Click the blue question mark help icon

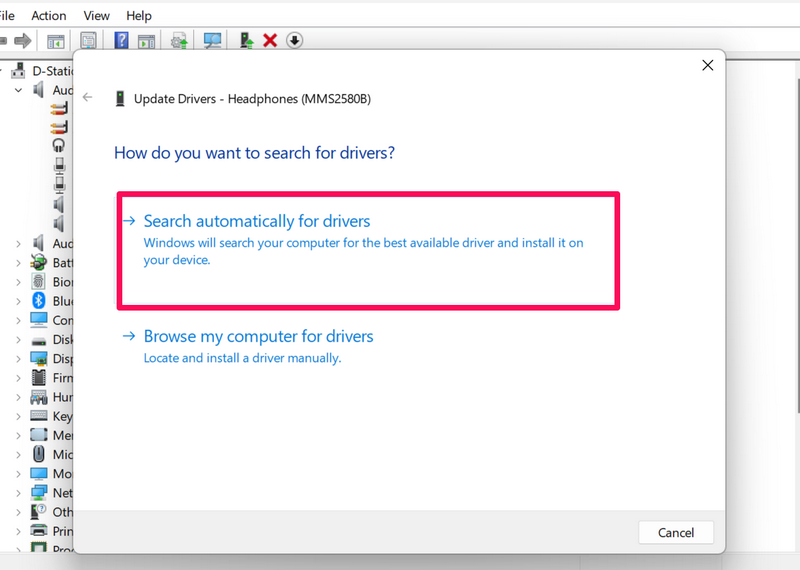121,41
